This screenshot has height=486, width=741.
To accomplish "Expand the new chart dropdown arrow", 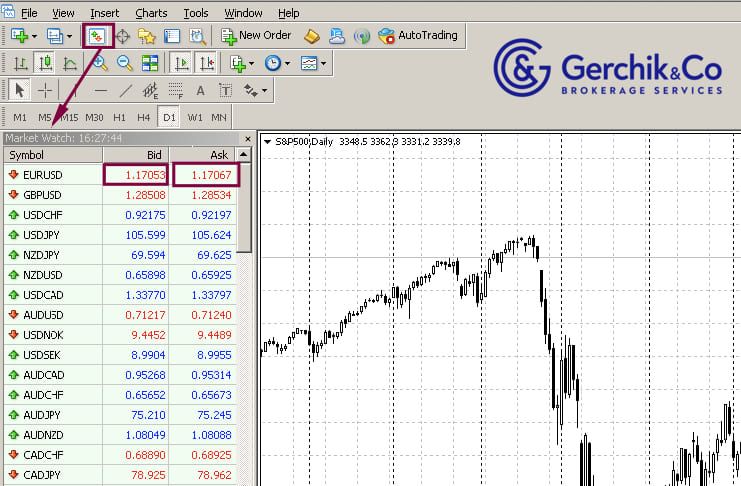I will coord(35,36).
